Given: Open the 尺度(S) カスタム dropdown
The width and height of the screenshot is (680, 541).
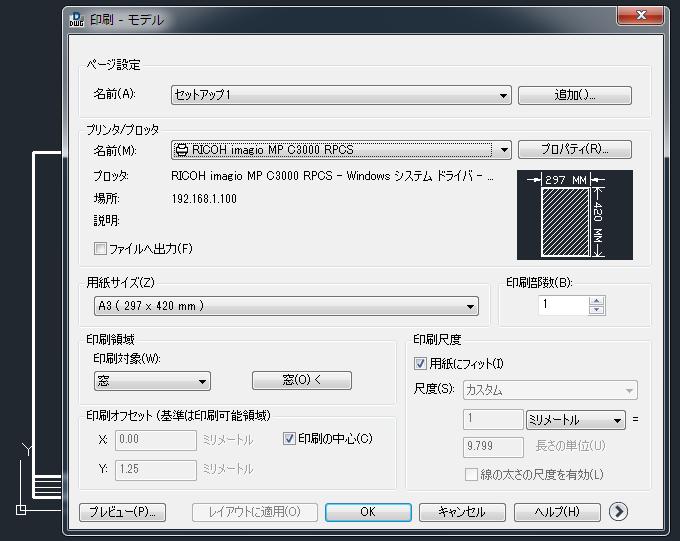Looking at the screenshot, I should [550, 390].
